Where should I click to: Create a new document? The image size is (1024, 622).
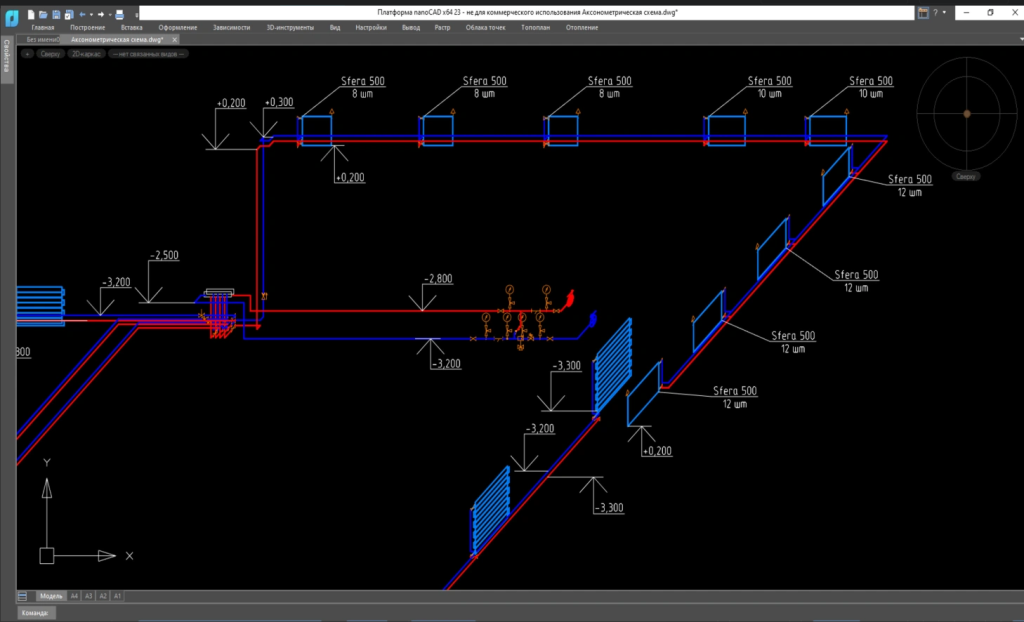pos(31,15)
